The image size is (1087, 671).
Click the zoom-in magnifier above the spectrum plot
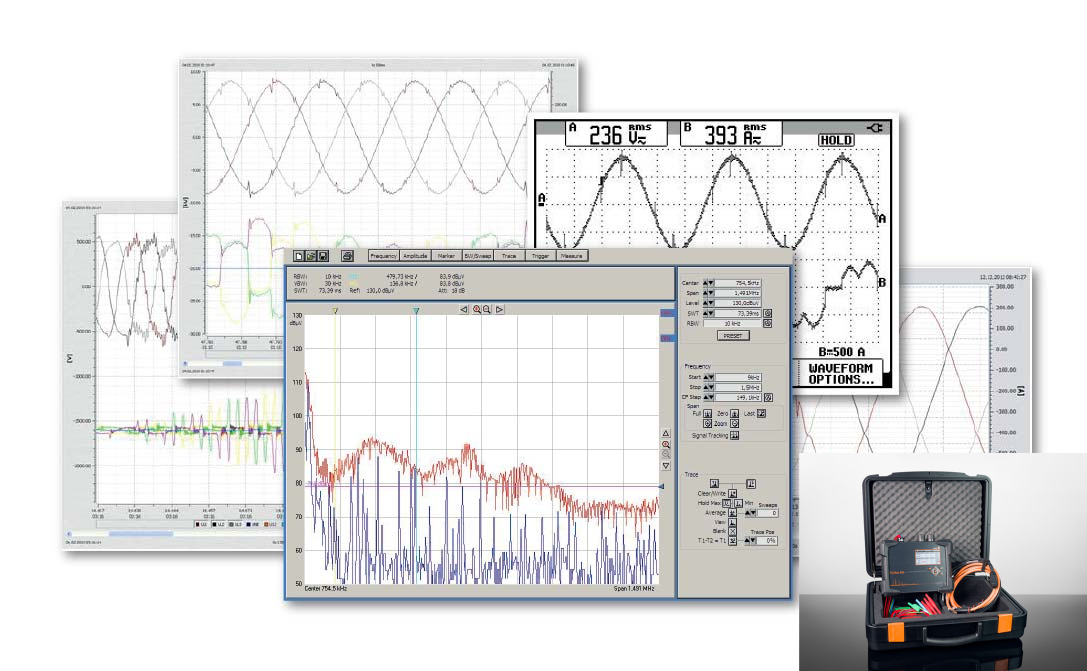(x=477, y=309)
